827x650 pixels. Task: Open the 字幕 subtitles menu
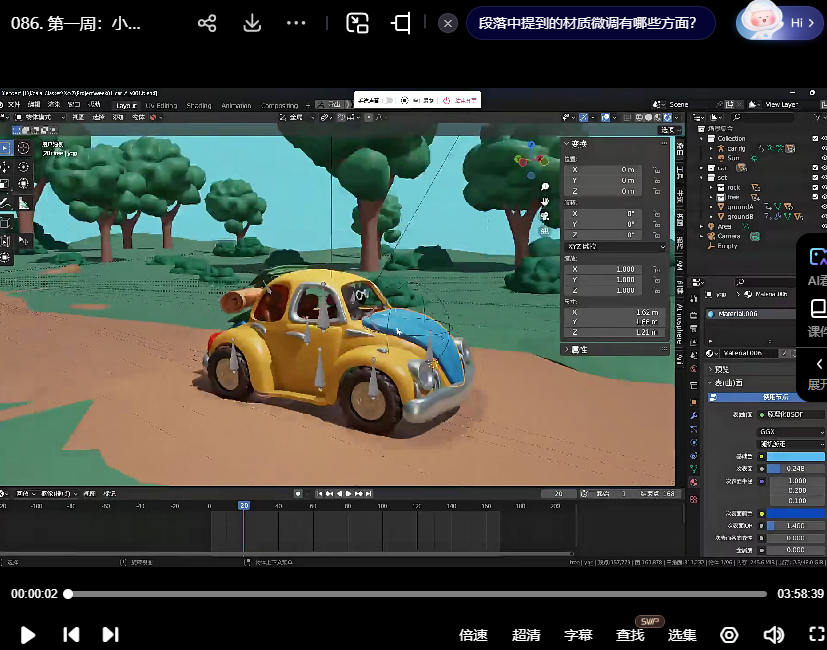coord(578,635)
